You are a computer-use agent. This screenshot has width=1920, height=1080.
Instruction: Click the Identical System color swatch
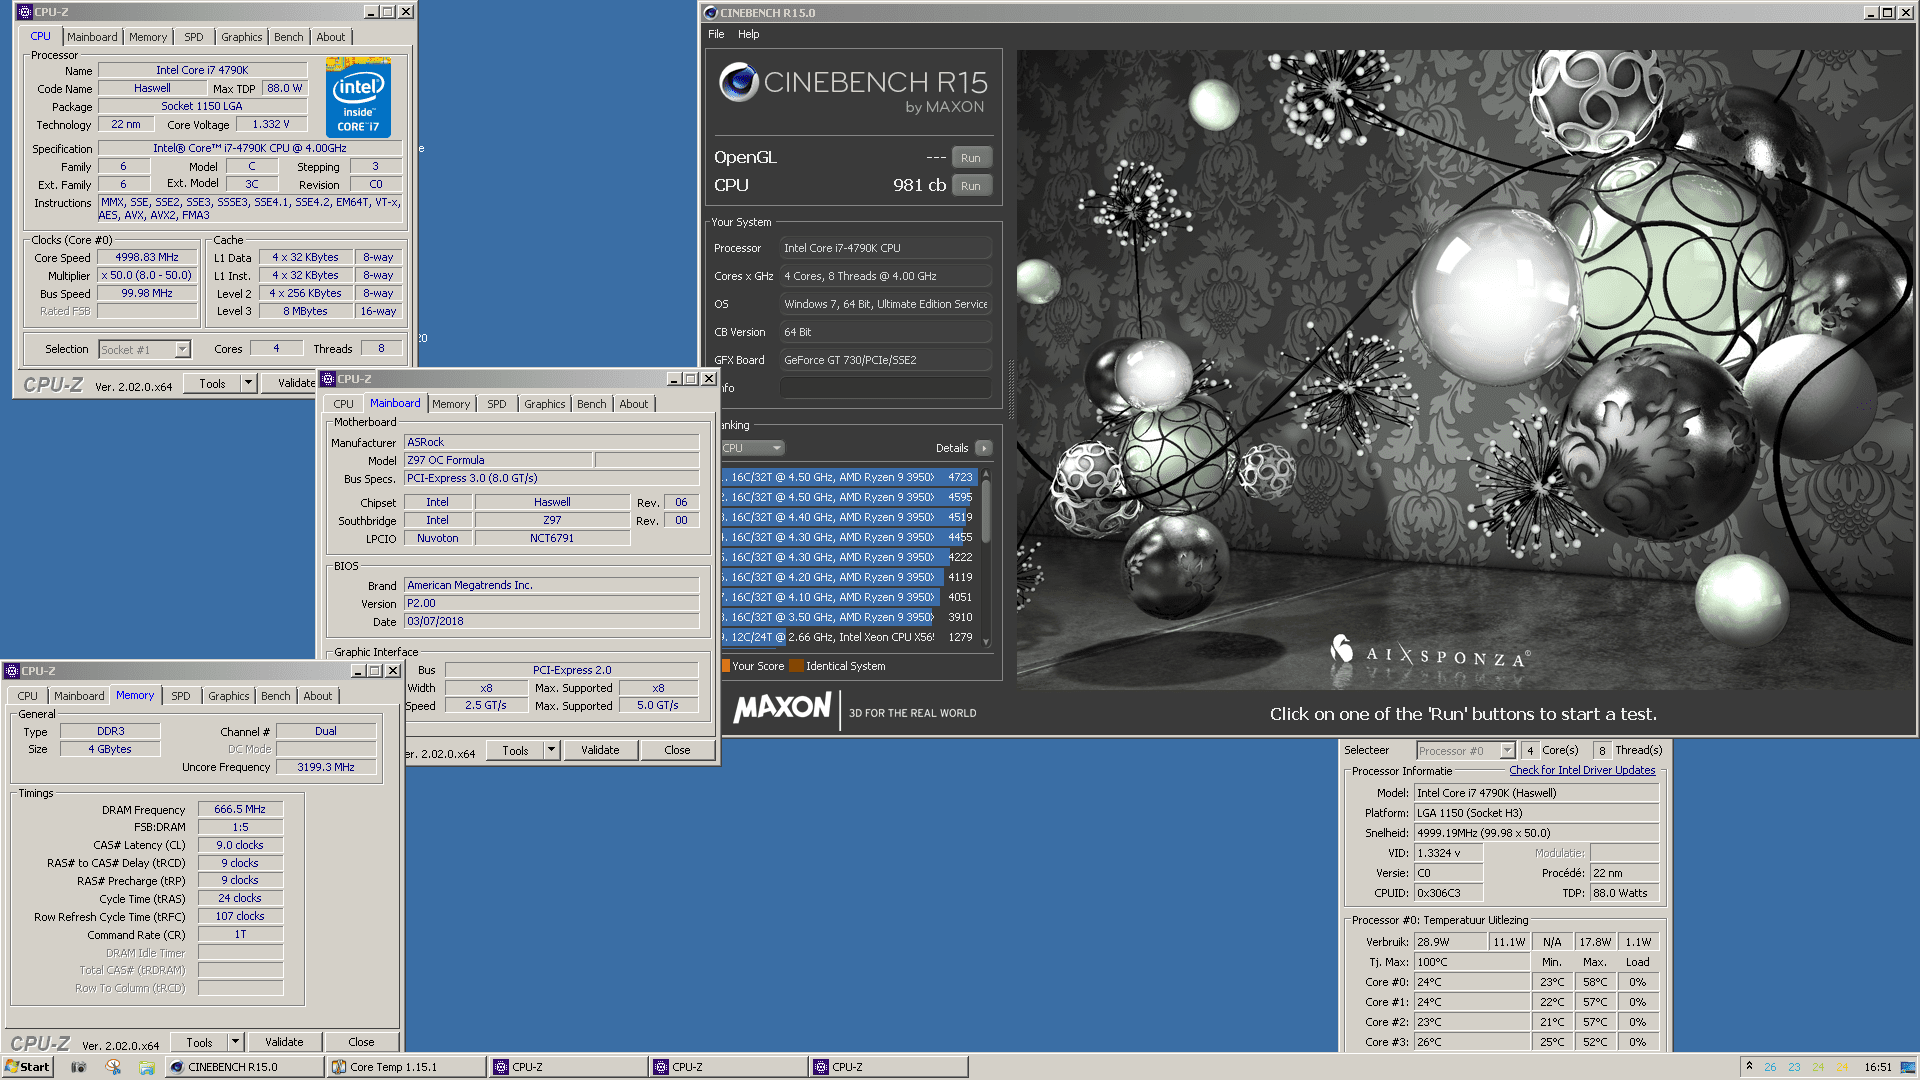tap(796, 666)
